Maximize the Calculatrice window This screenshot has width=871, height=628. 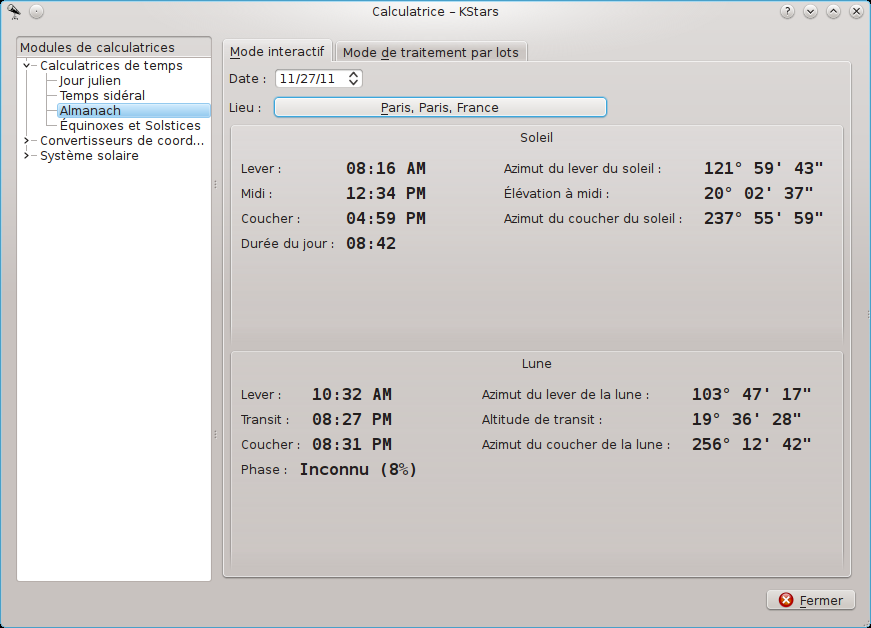pos(833,12)
